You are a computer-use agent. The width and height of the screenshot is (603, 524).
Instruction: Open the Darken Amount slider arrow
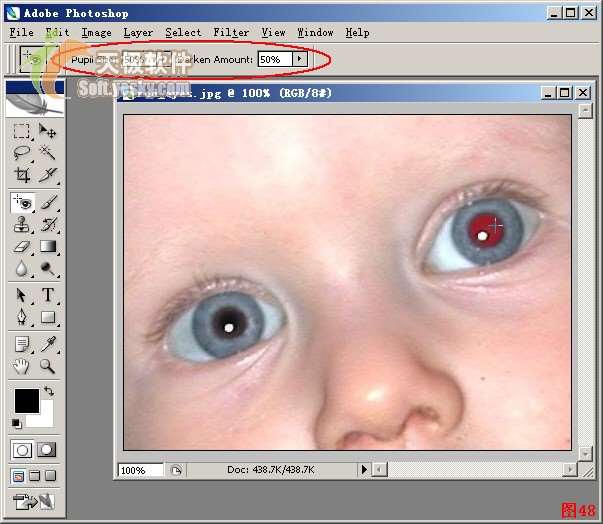(299, 60)
